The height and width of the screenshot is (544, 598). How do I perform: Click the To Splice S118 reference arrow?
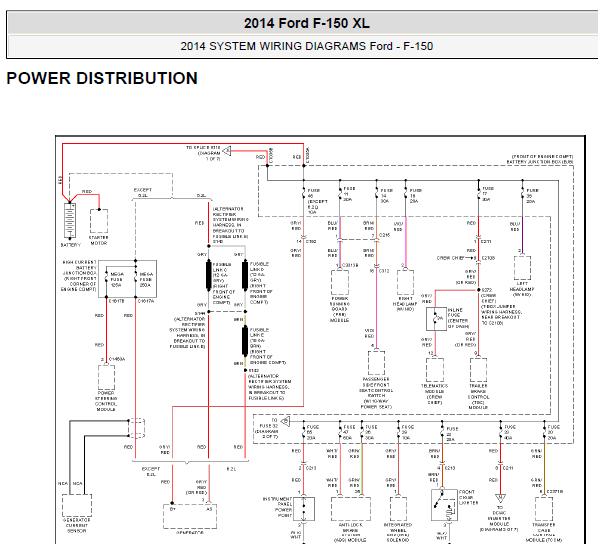[x=227, y=151]
